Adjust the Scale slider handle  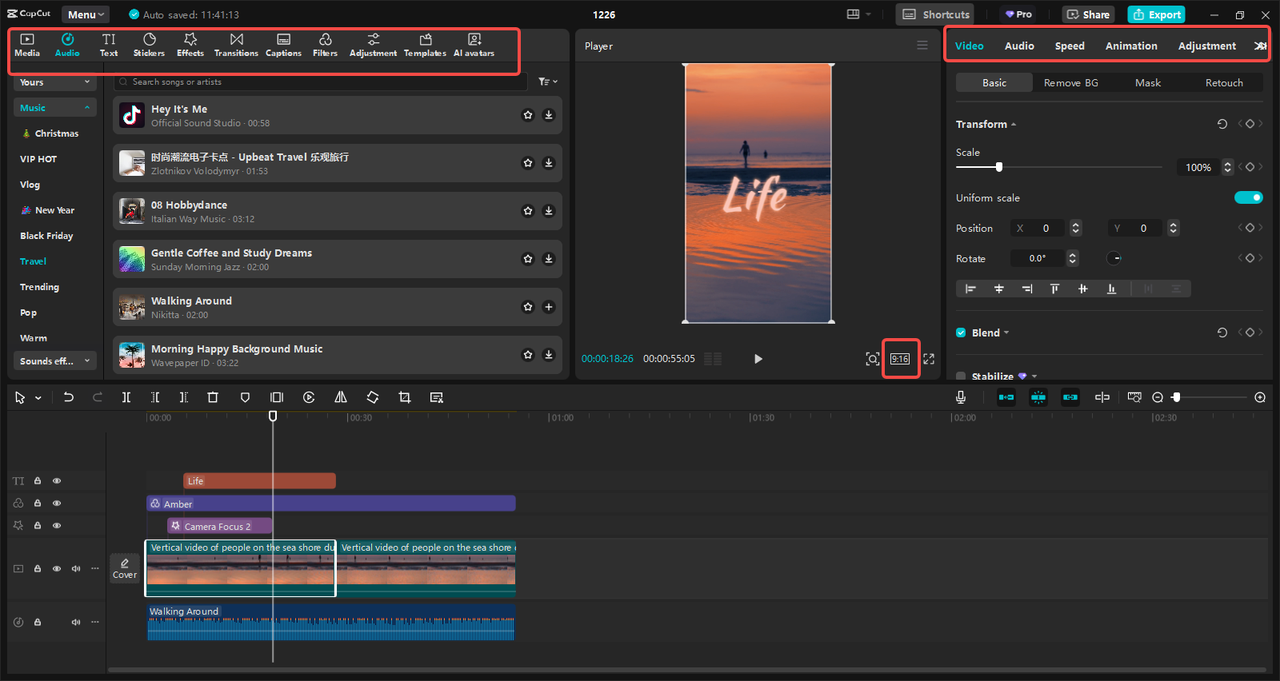tap(999, 167)
